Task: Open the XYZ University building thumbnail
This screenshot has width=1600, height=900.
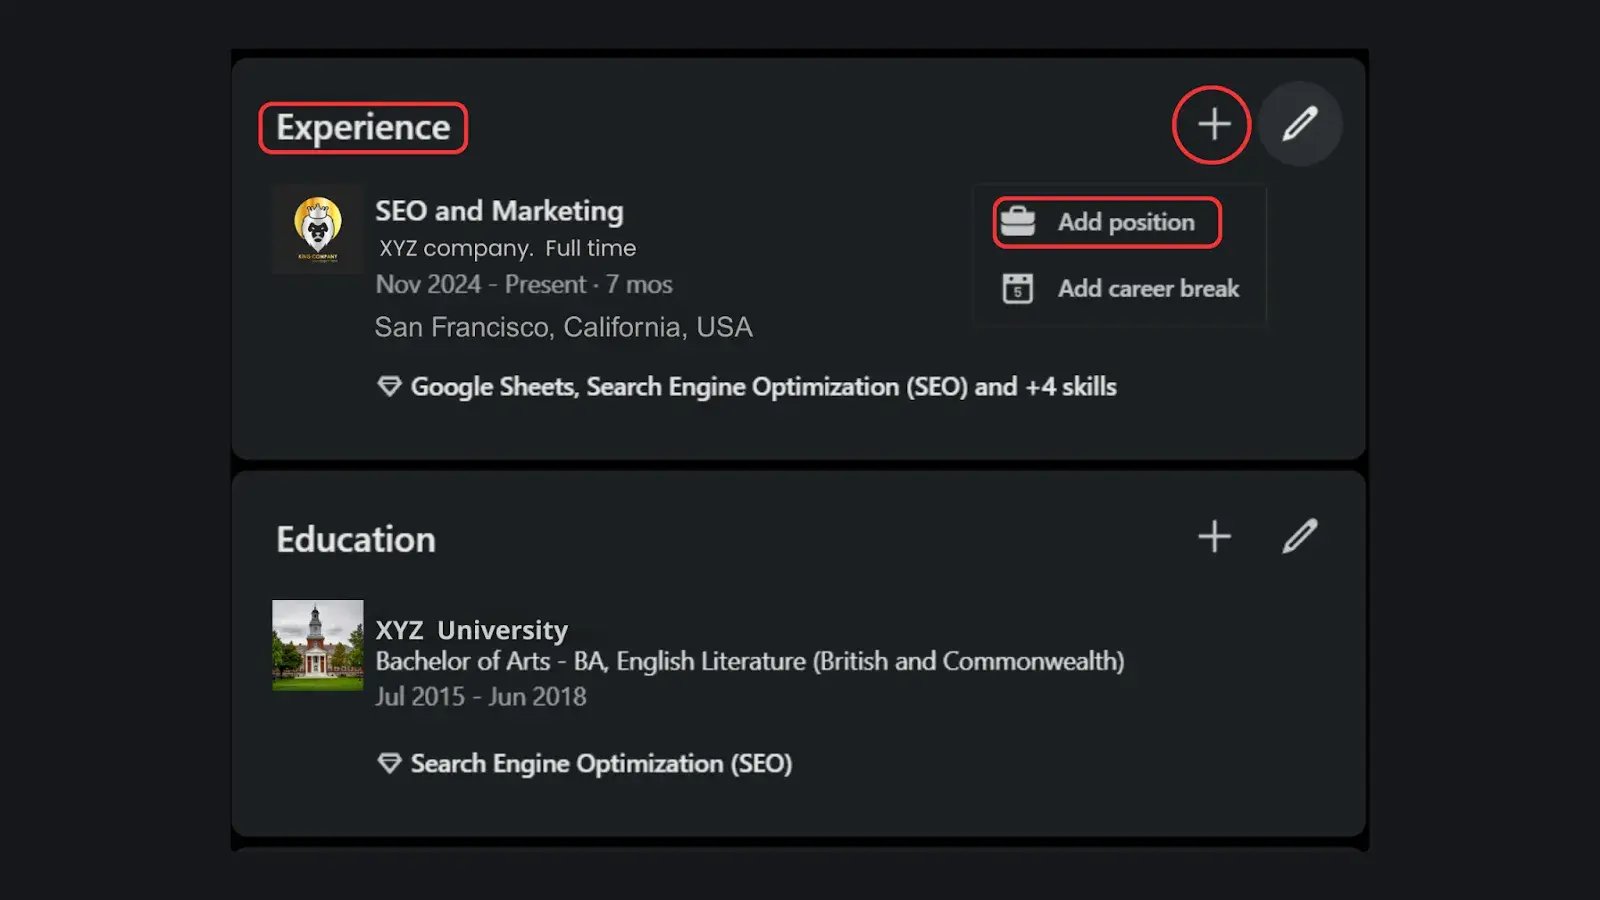Action: [318, 645]
